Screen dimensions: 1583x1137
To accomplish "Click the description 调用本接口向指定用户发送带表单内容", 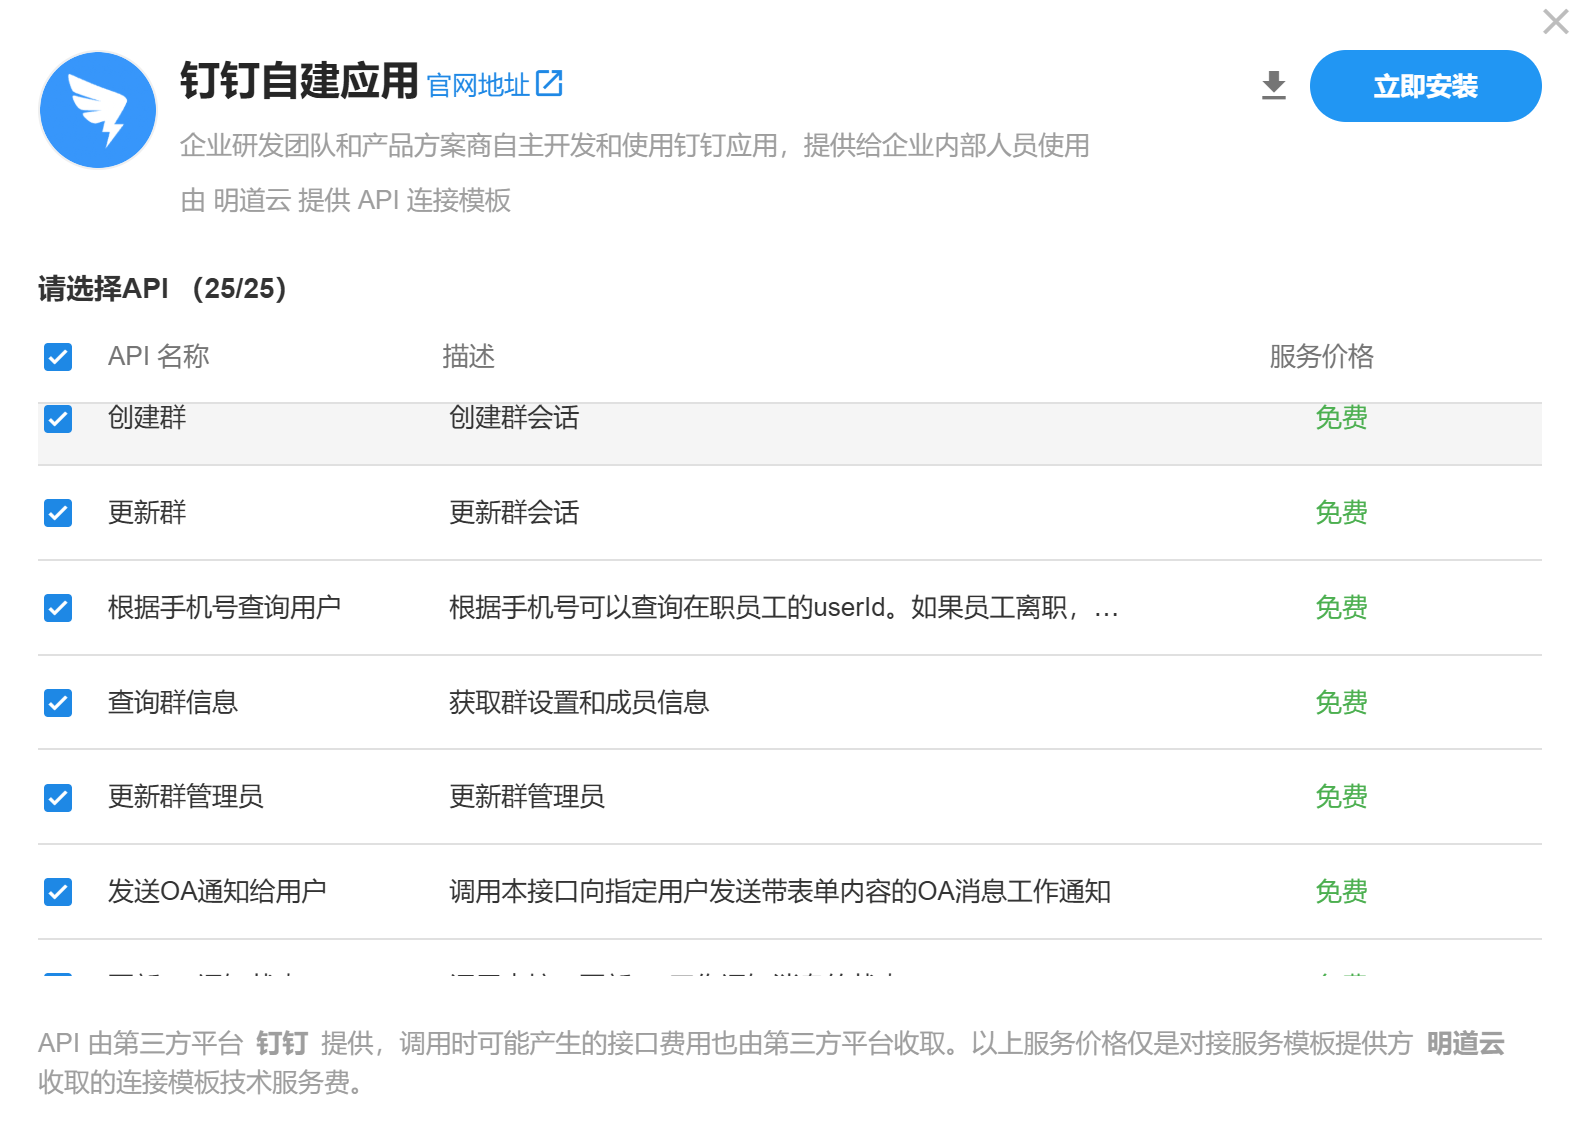I will 780,891.
